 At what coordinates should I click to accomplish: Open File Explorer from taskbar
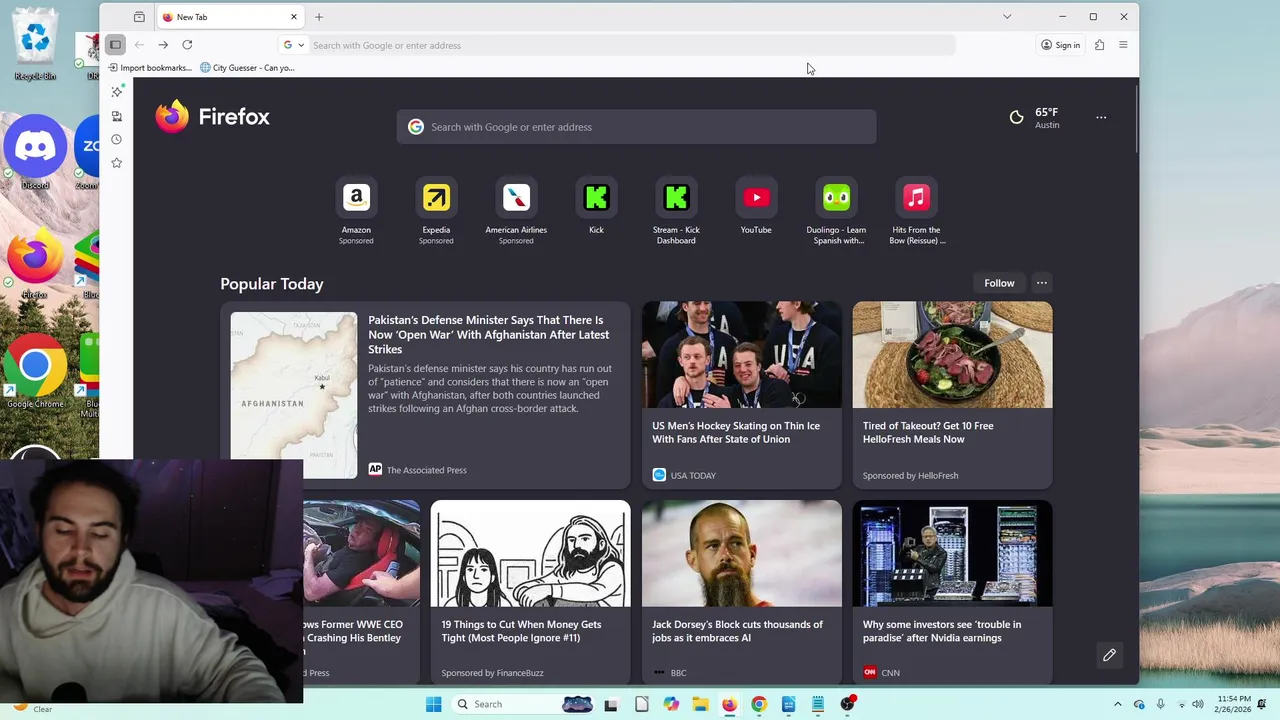point(700,704)
